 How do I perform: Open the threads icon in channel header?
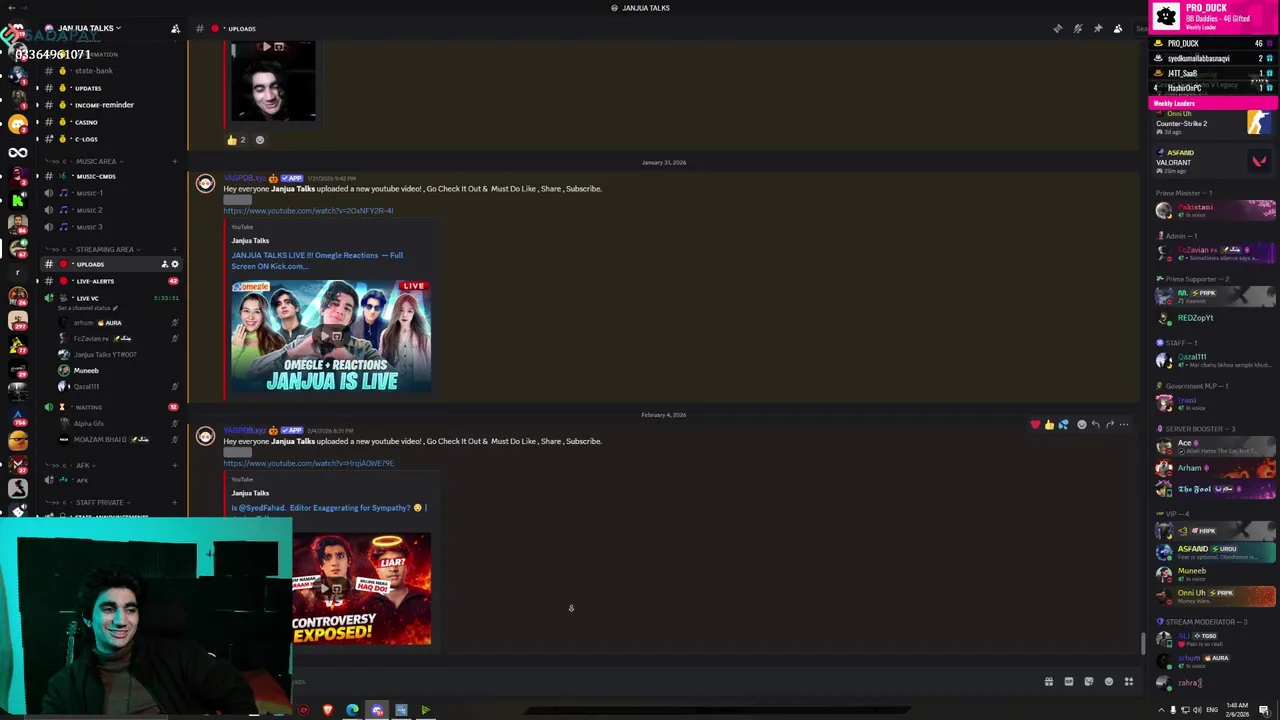tap(1057, 28)
